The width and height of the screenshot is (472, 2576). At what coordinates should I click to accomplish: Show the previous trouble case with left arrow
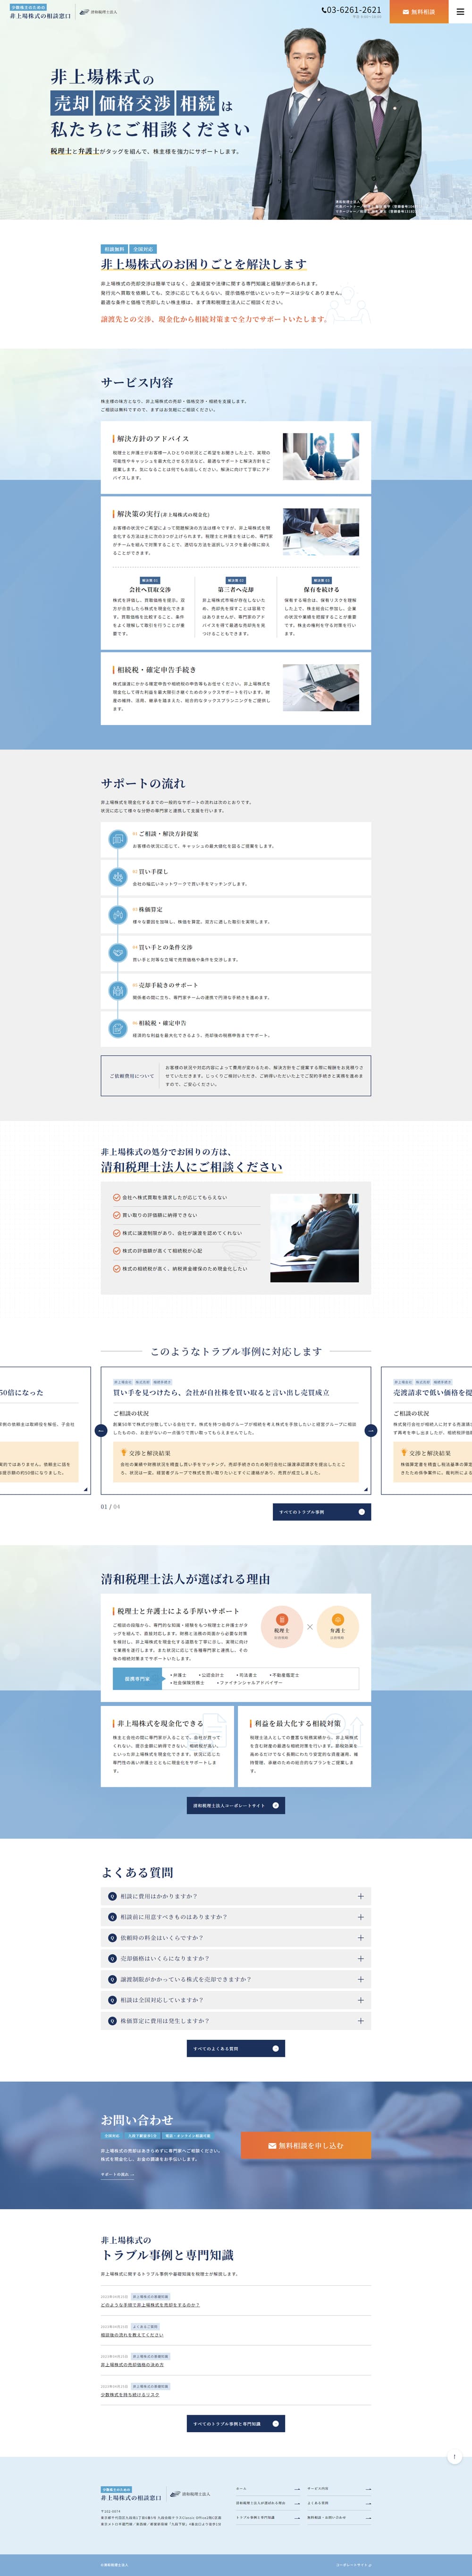(101, 1431)
